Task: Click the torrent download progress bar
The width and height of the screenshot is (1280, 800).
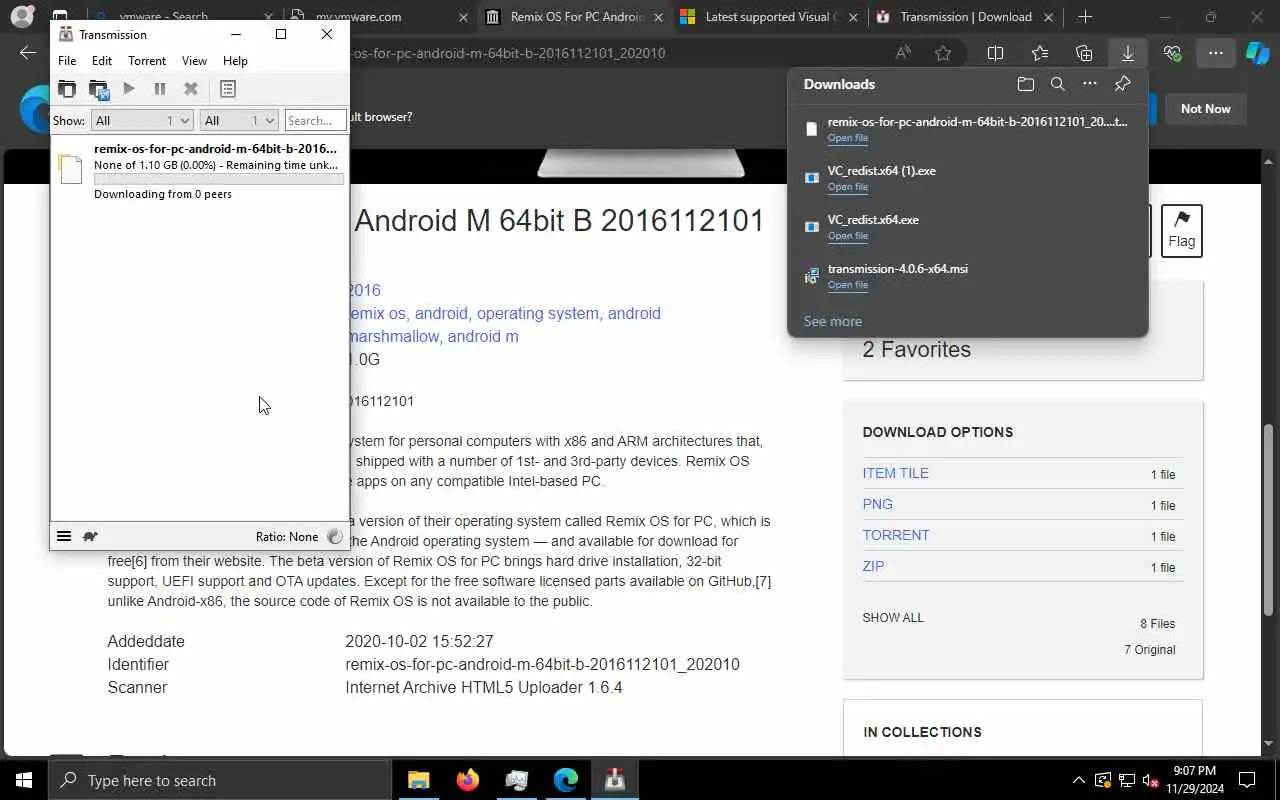Action: point(219,179)
